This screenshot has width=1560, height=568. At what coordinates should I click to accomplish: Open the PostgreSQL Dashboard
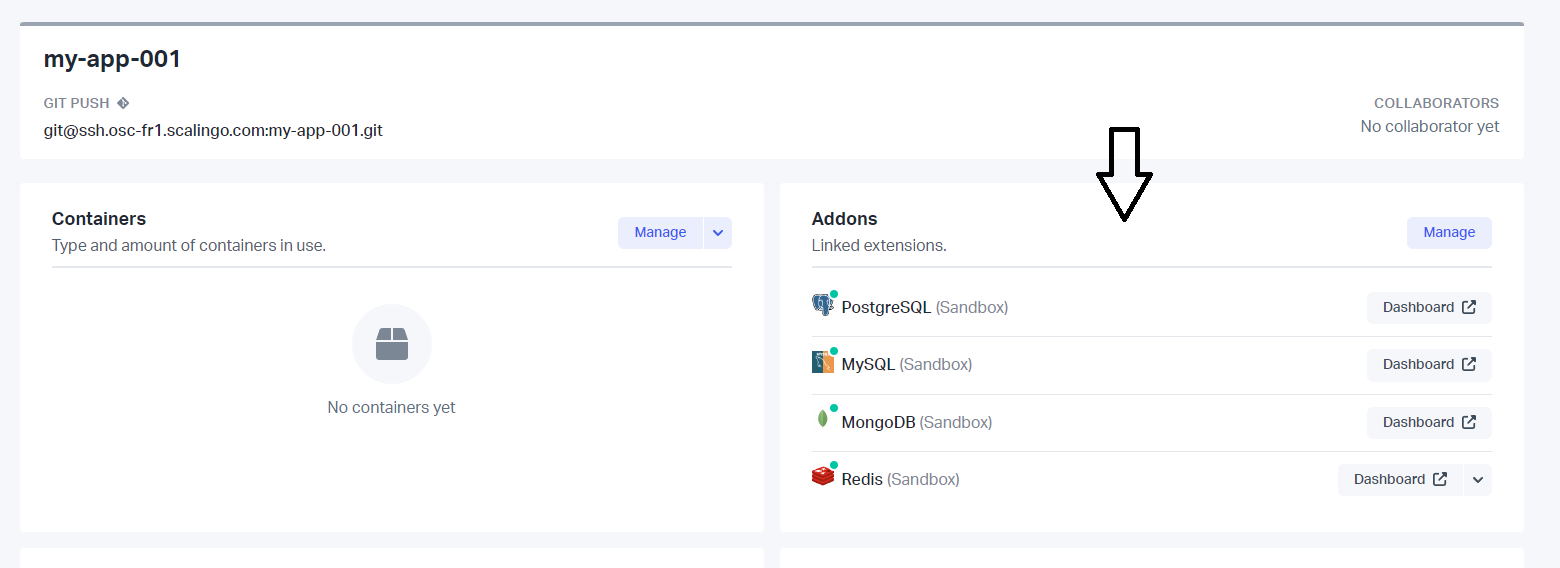click(1429, 307)
